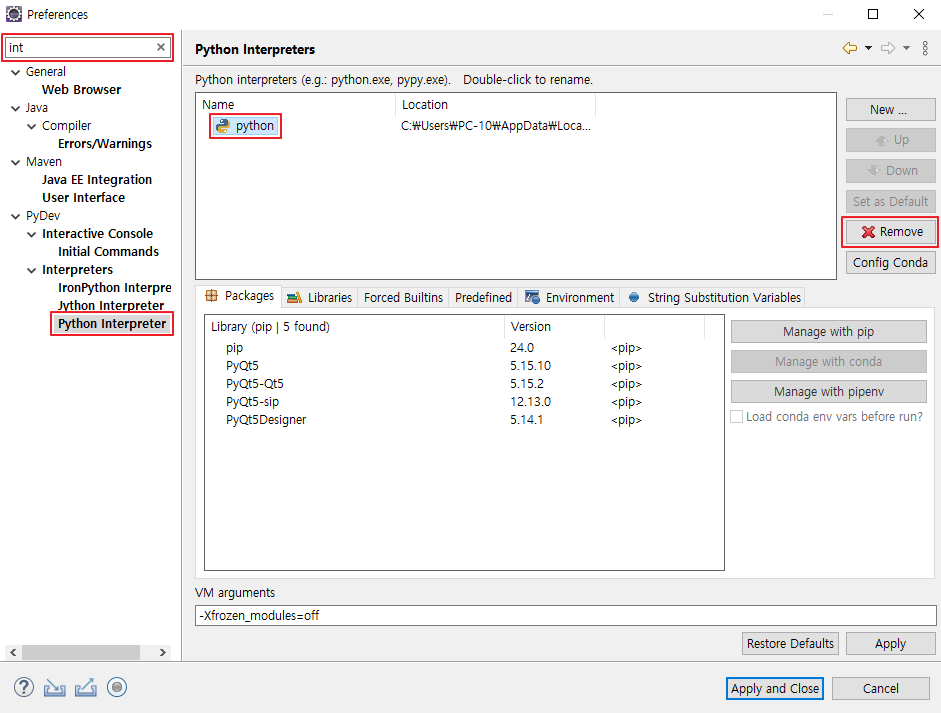941x713 pixels.
Task: Click the VM arguments input field
Action: pyautogui.click(x=565, y=615)
